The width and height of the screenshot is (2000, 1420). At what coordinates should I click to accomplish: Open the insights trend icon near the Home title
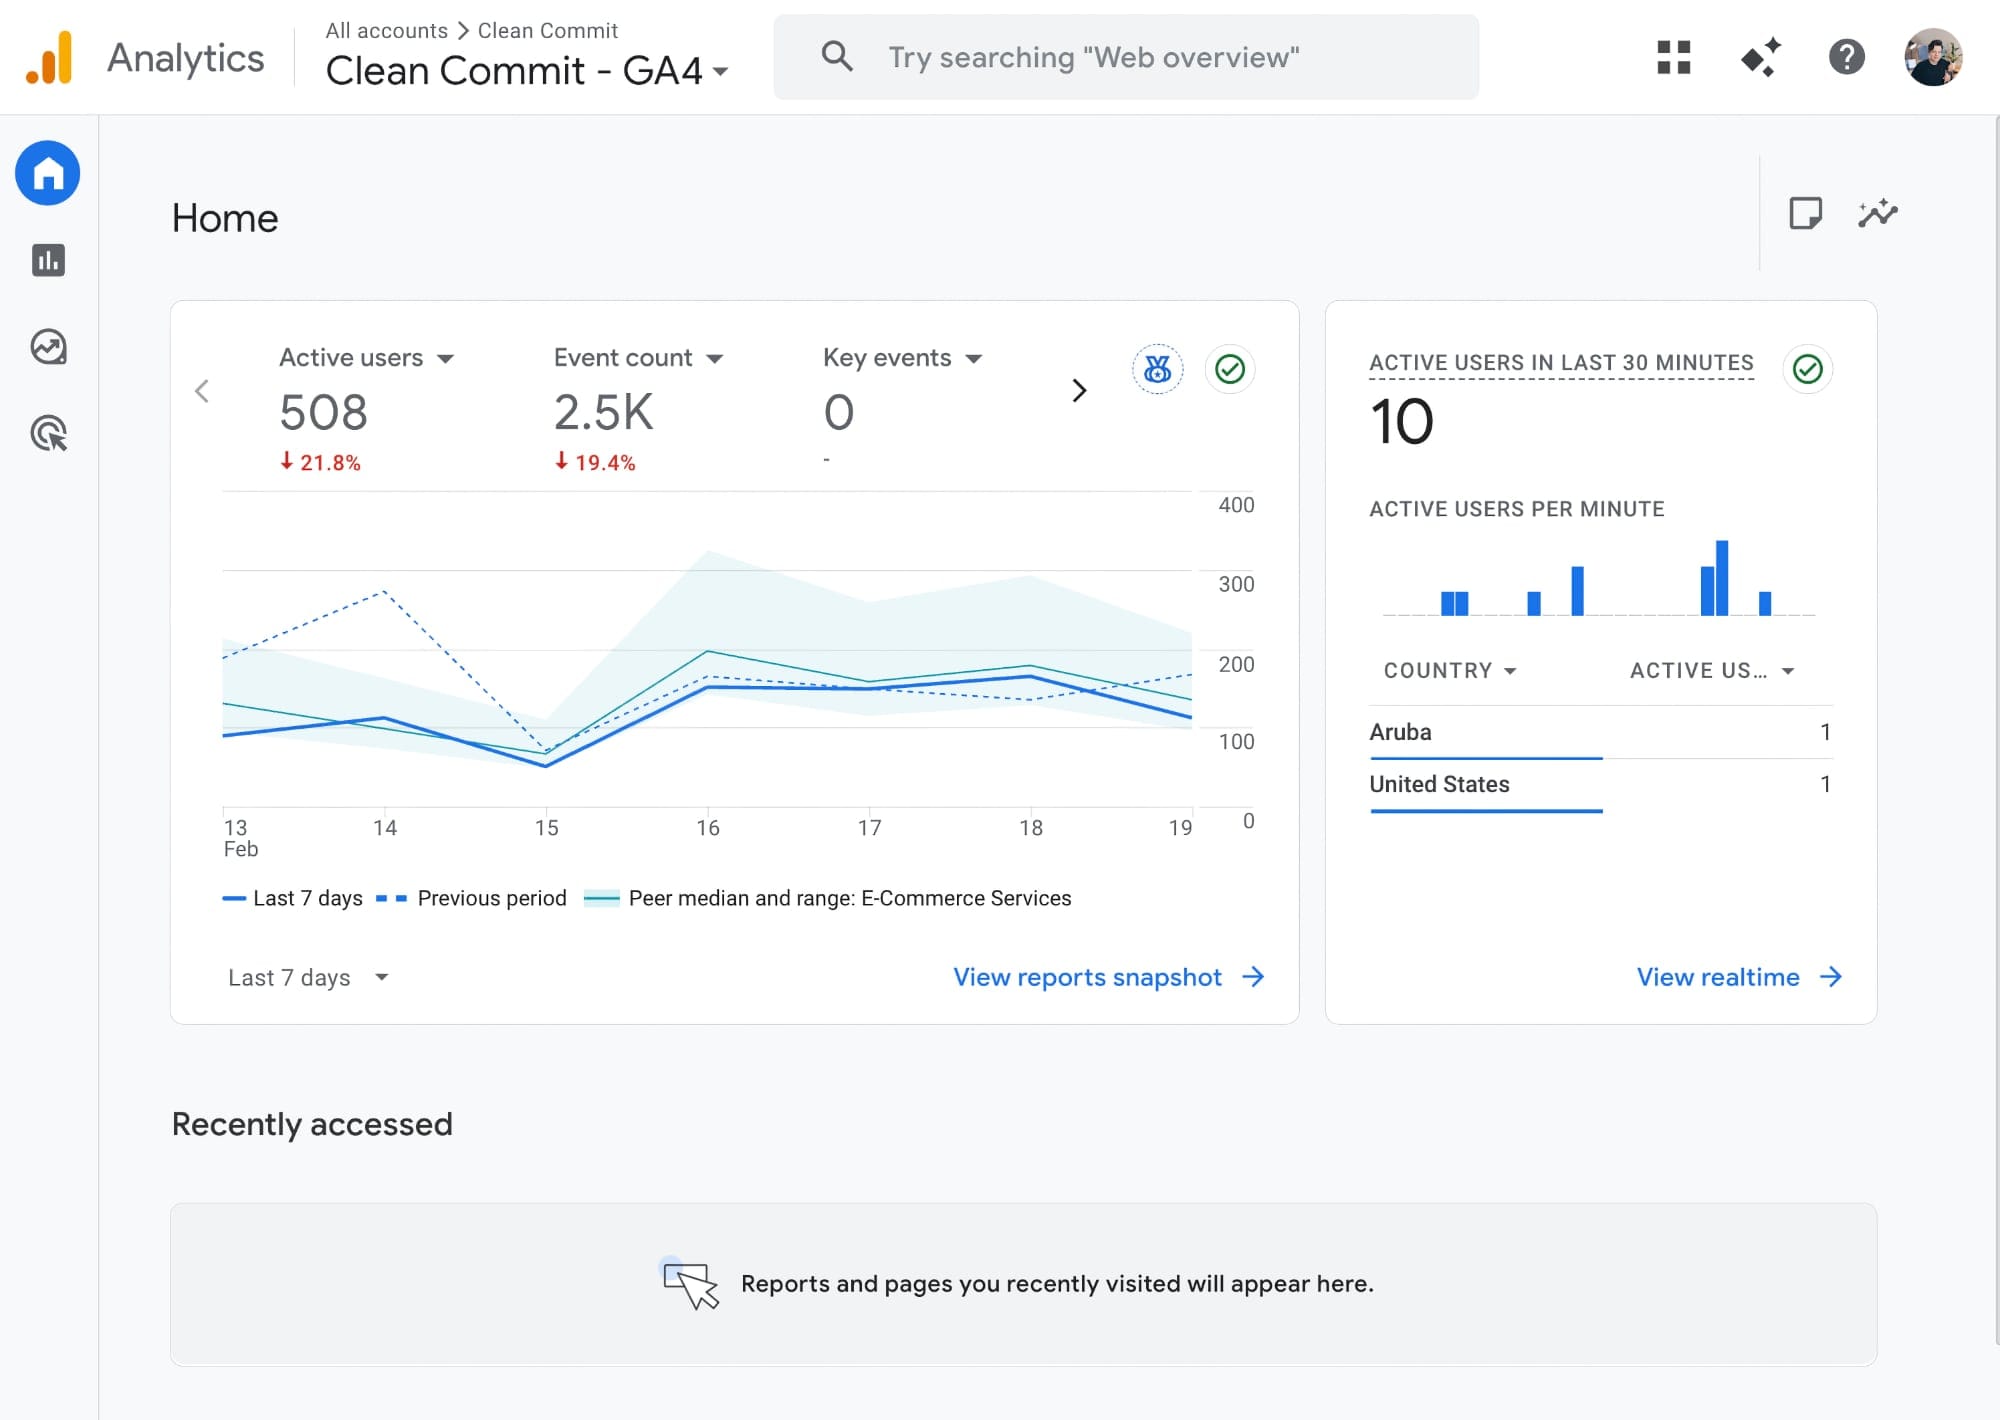coord(1878,213)
